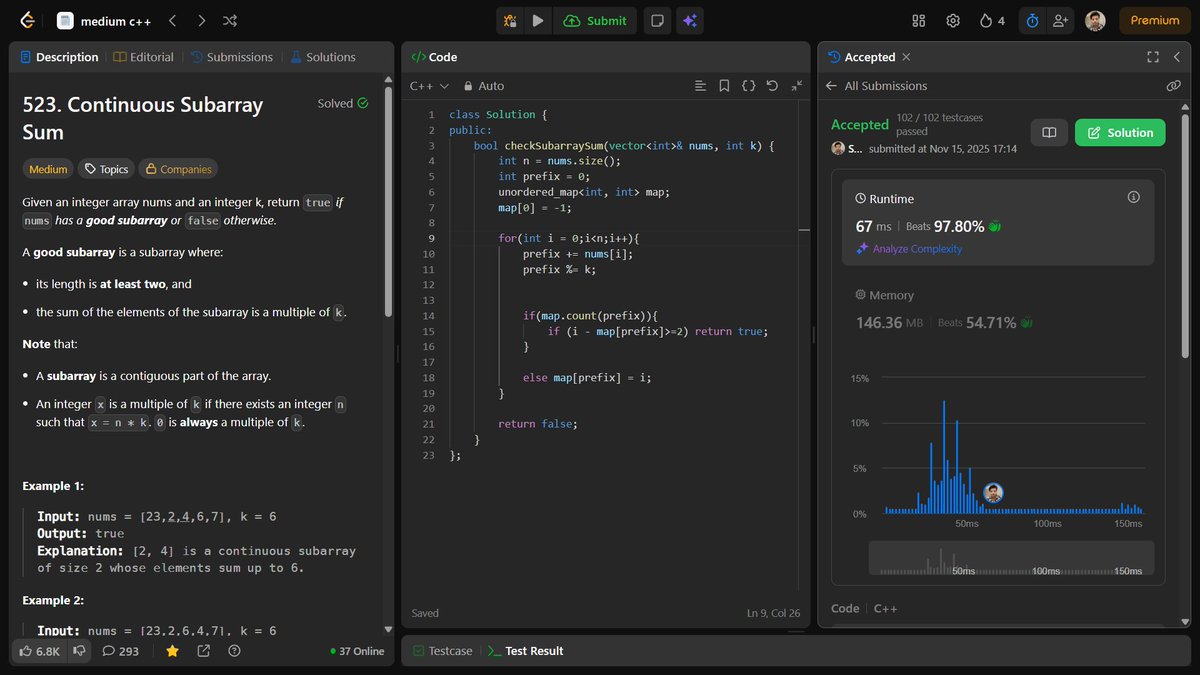Open the help question mark icon
The image size is (1200, 675).
pyautogui.click(x=234, y=651)
